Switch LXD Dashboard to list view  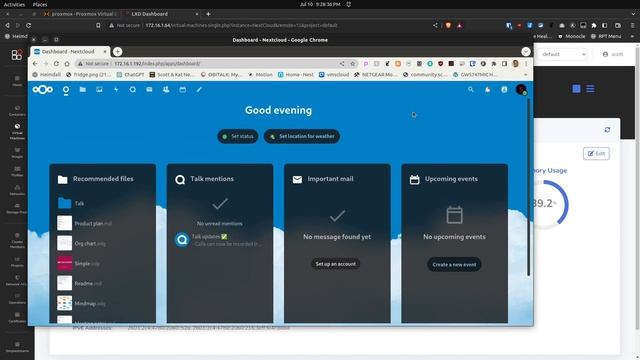pos(590,89)
